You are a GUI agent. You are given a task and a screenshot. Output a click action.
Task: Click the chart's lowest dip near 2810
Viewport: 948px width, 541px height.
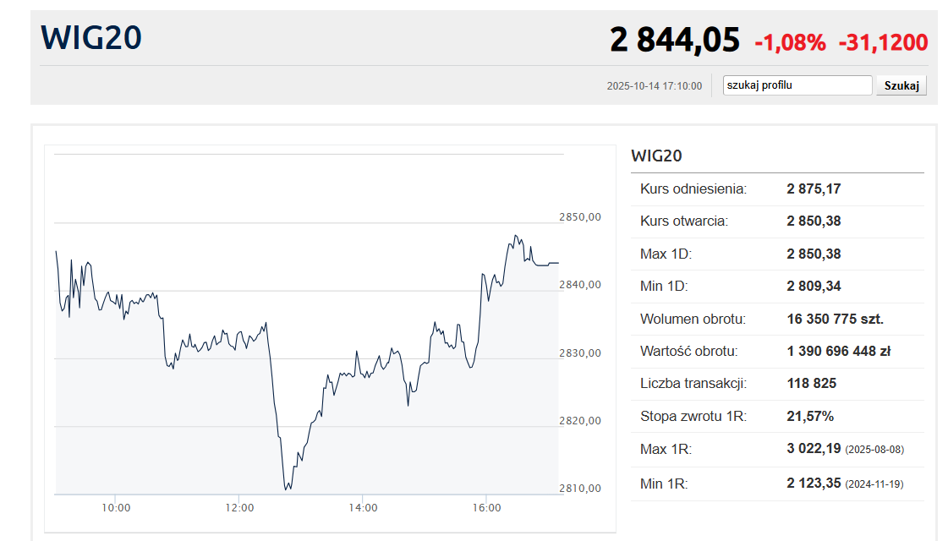[288, 488]
